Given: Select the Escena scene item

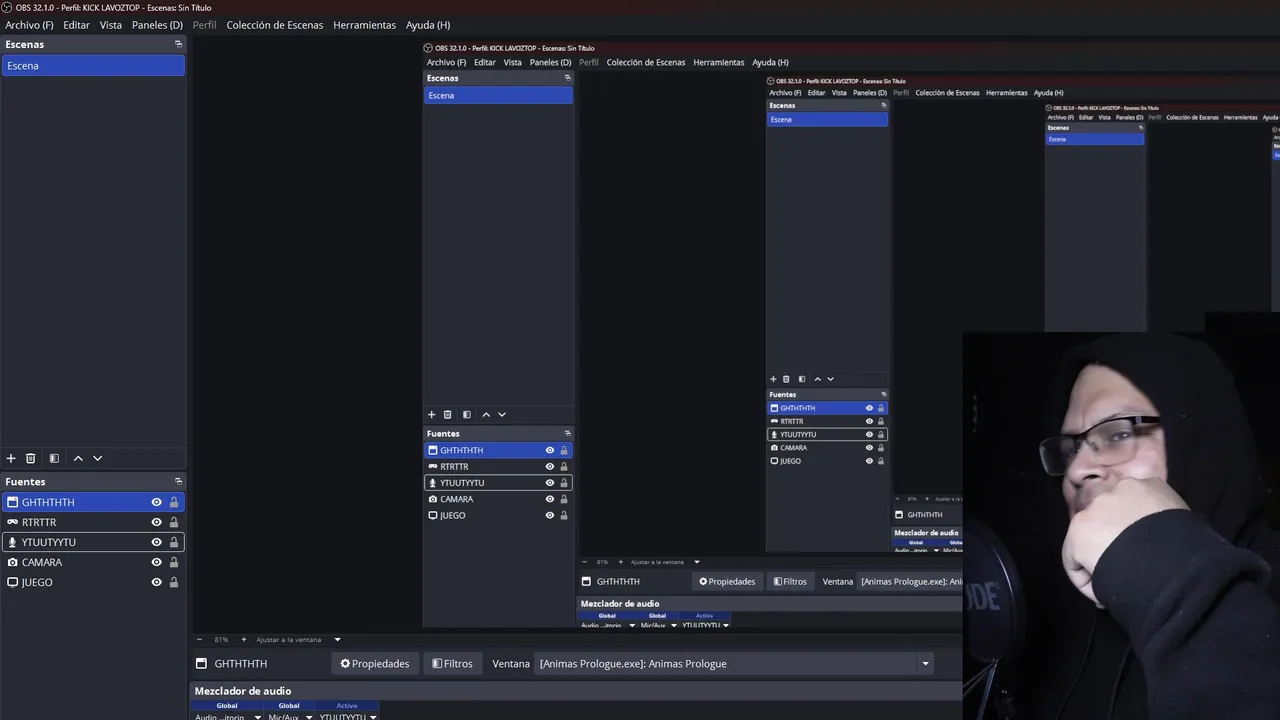Looking at the screenshot, I should (93, 66).
